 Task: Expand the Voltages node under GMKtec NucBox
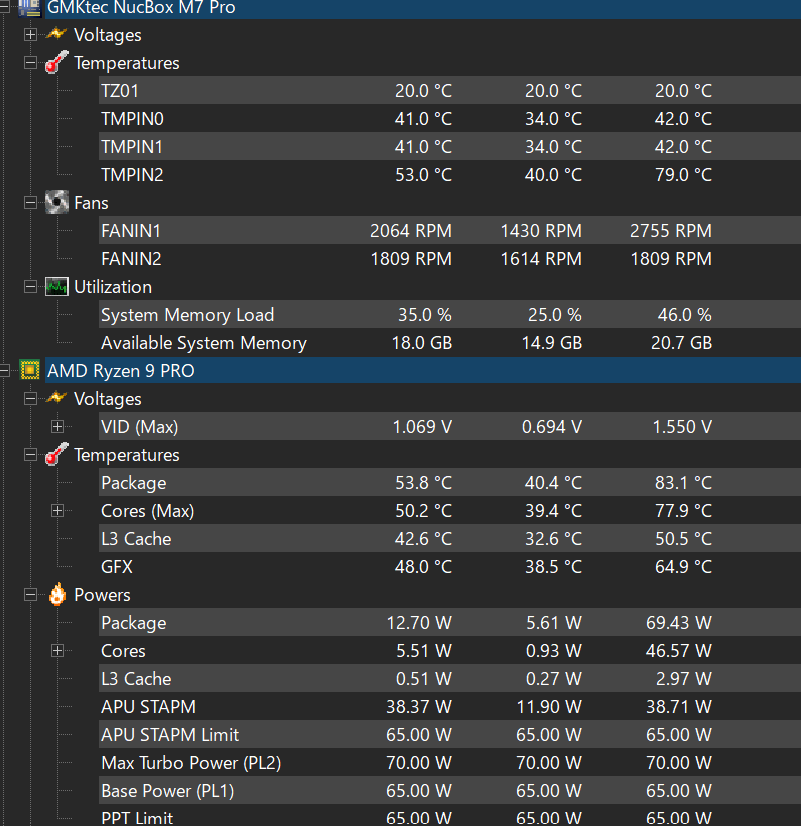[x=30, y=35]
